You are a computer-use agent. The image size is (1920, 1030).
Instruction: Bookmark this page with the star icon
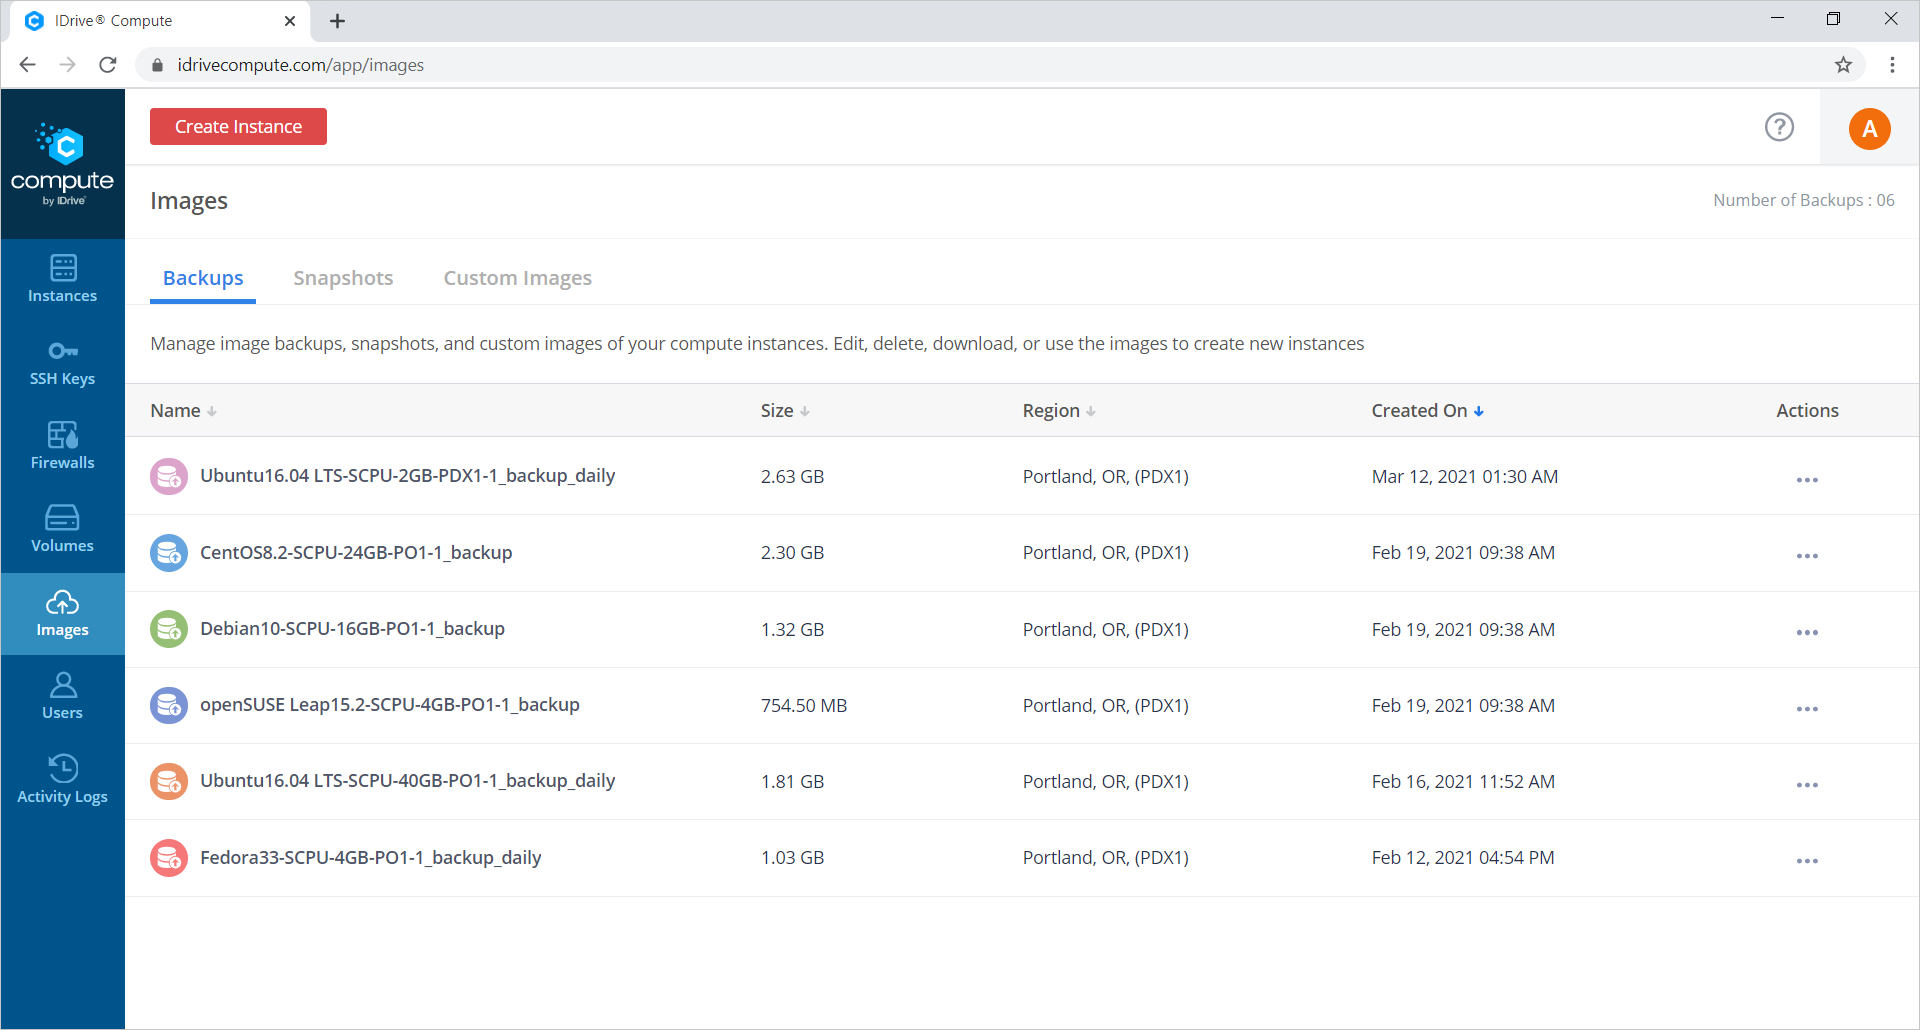pyautogui.click(x=1843, y=65)
